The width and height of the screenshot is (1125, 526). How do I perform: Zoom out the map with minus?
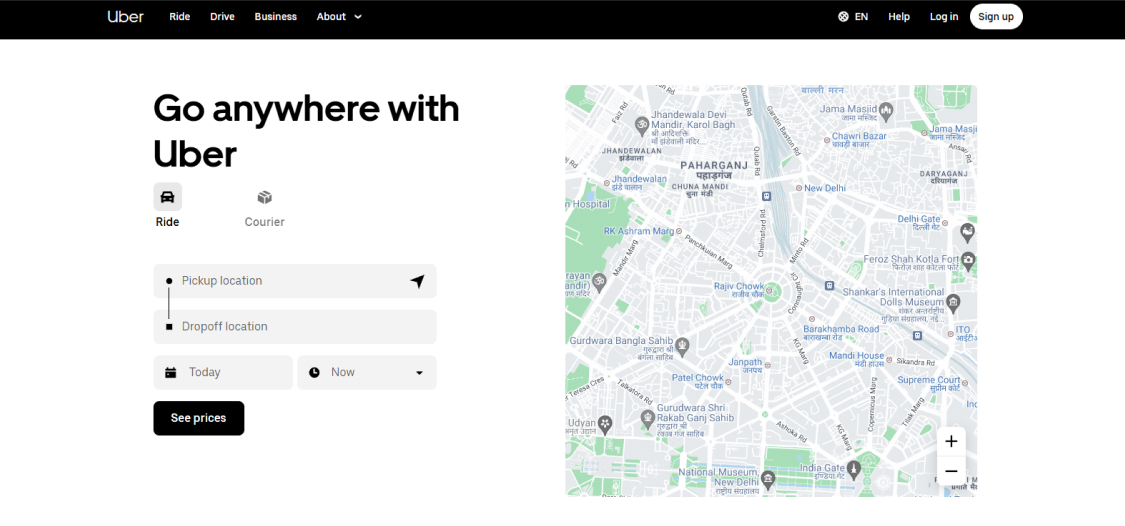[951, 471]
